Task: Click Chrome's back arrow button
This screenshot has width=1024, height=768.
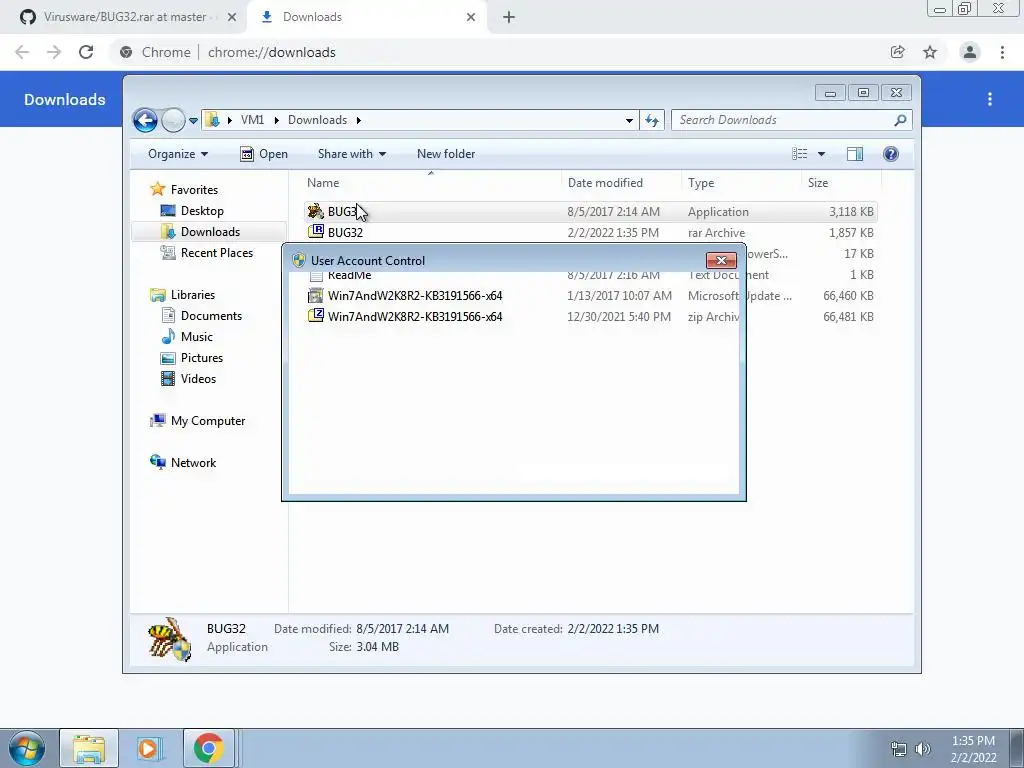Action: pos(22,52)
